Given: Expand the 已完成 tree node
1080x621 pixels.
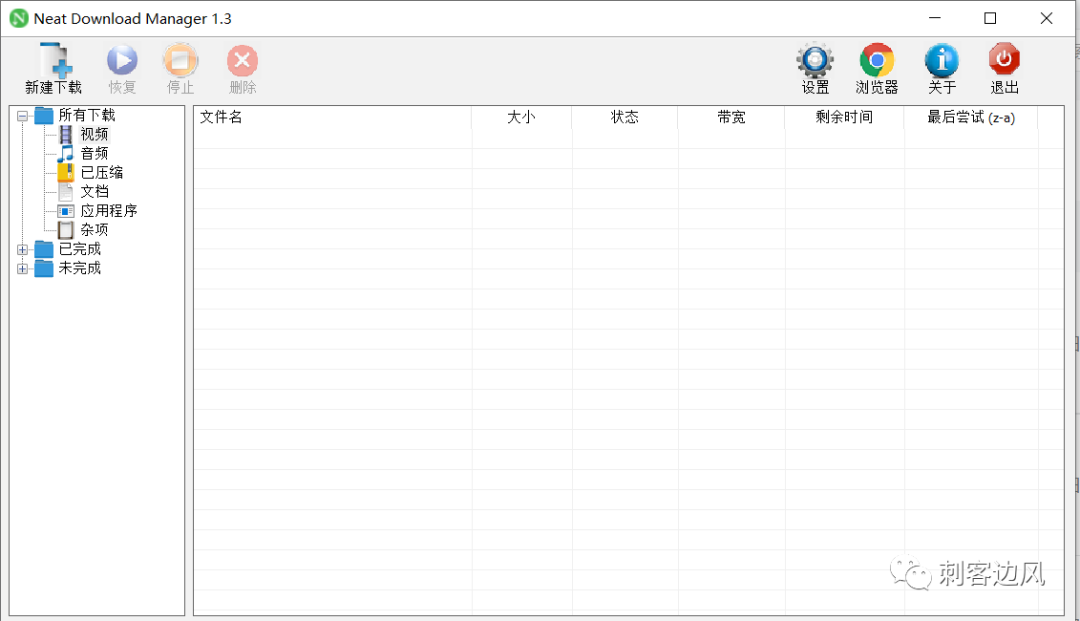Looking at the screenshot, I should point(23,250).
